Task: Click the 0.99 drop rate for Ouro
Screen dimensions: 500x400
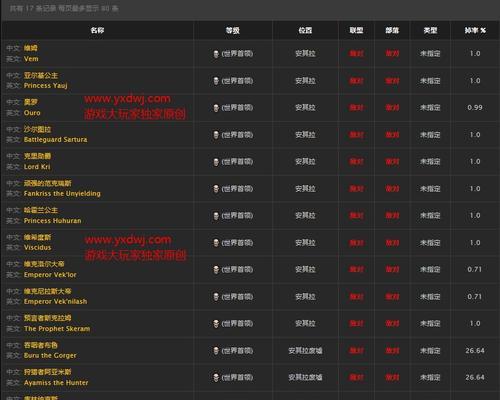Action: pos(475,108)
